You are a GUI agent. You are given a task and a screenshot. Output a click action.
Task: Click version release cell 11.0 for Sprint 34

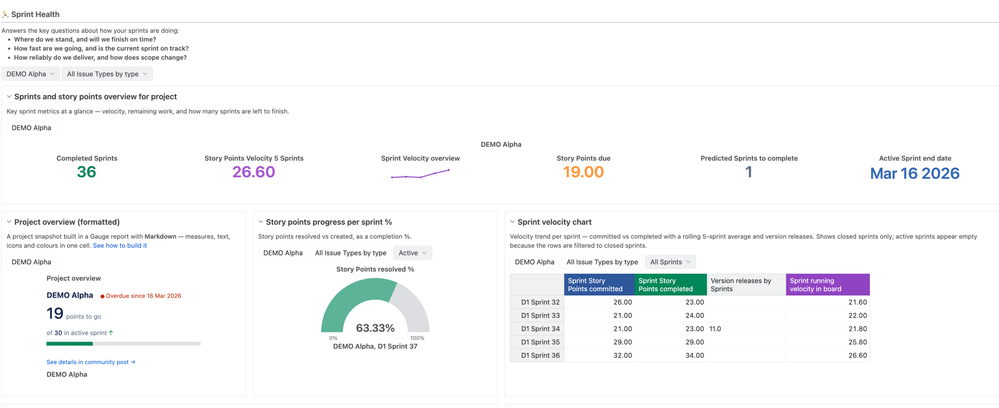tap(746, 329)
